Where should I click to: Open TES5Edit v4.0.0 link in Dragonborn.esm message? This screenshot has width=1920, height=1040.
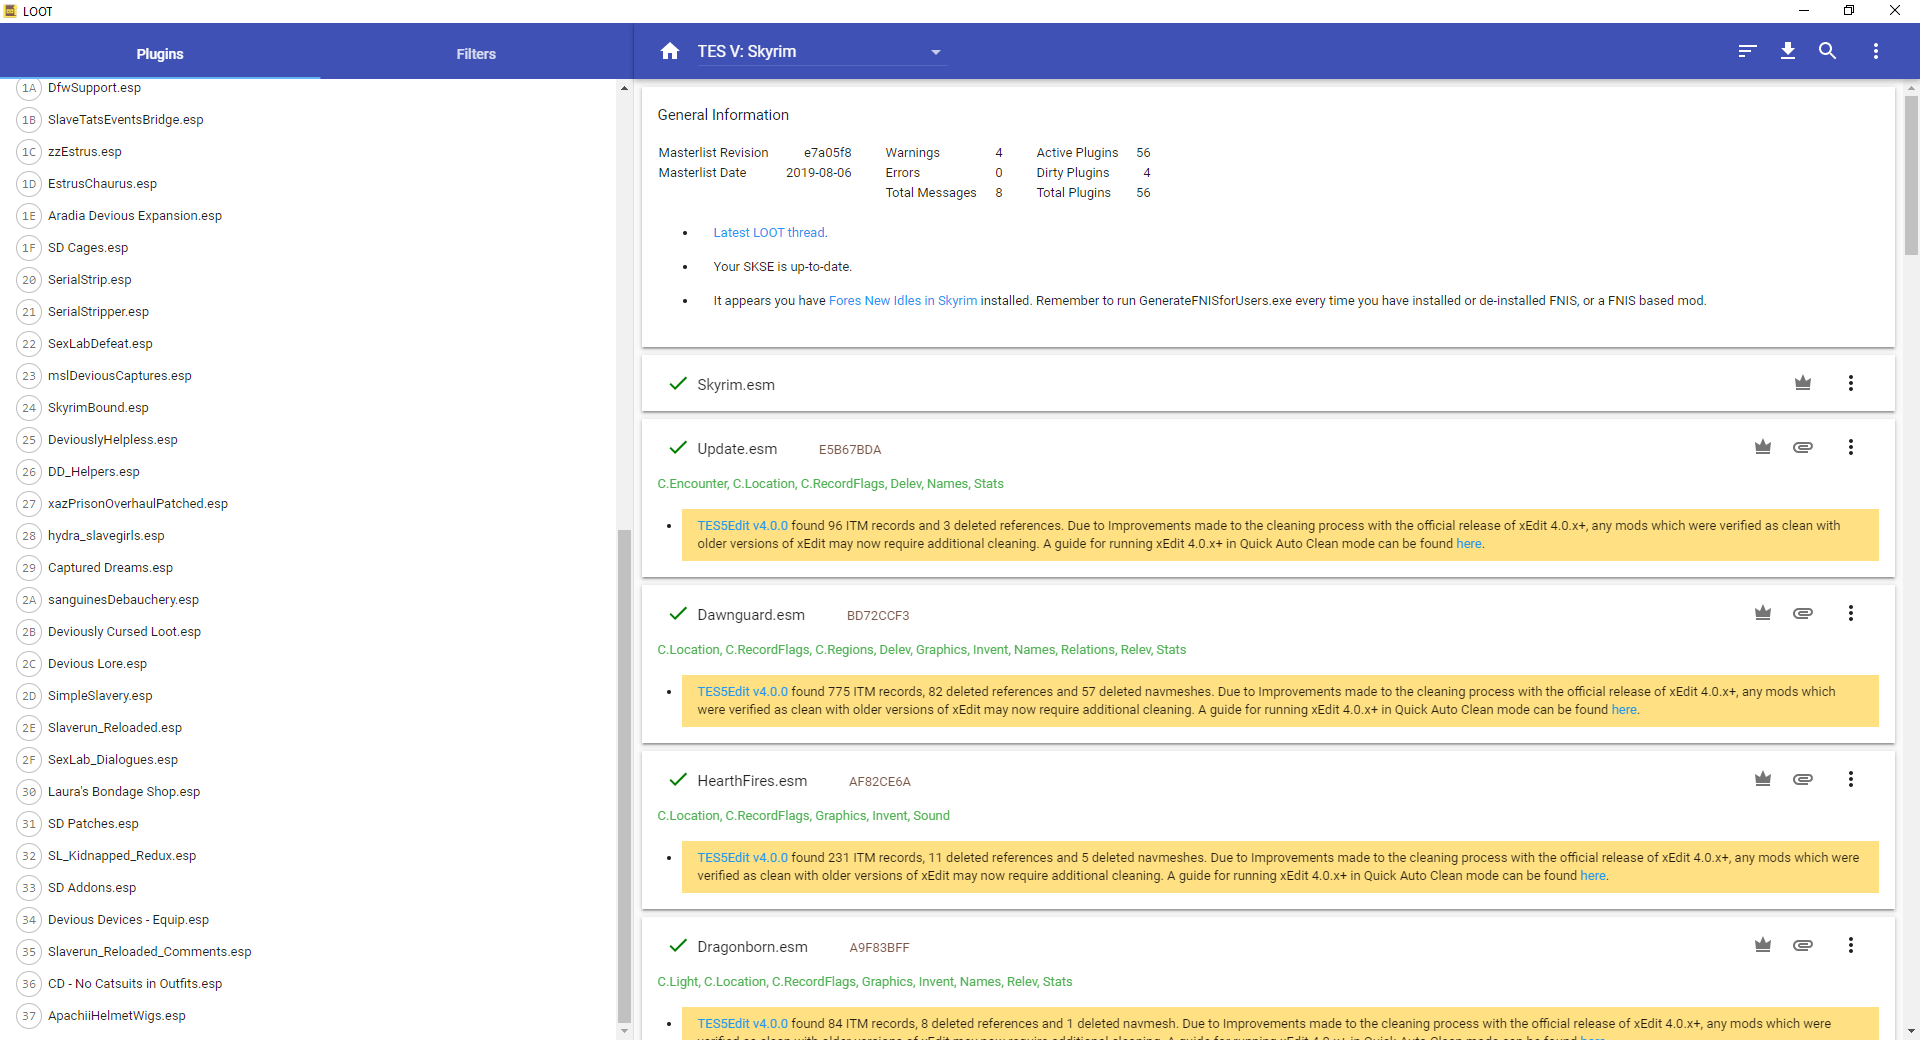(742, 1023)
